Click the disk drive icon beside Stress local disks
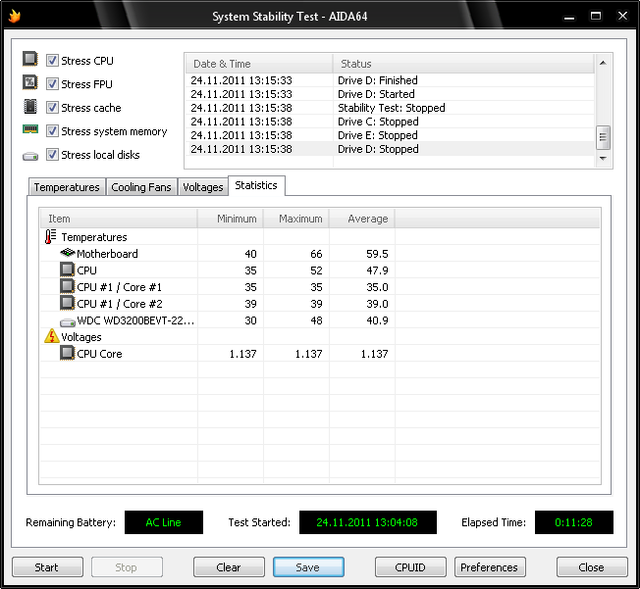This screenshot has height=589, width=640. point(31,155)
